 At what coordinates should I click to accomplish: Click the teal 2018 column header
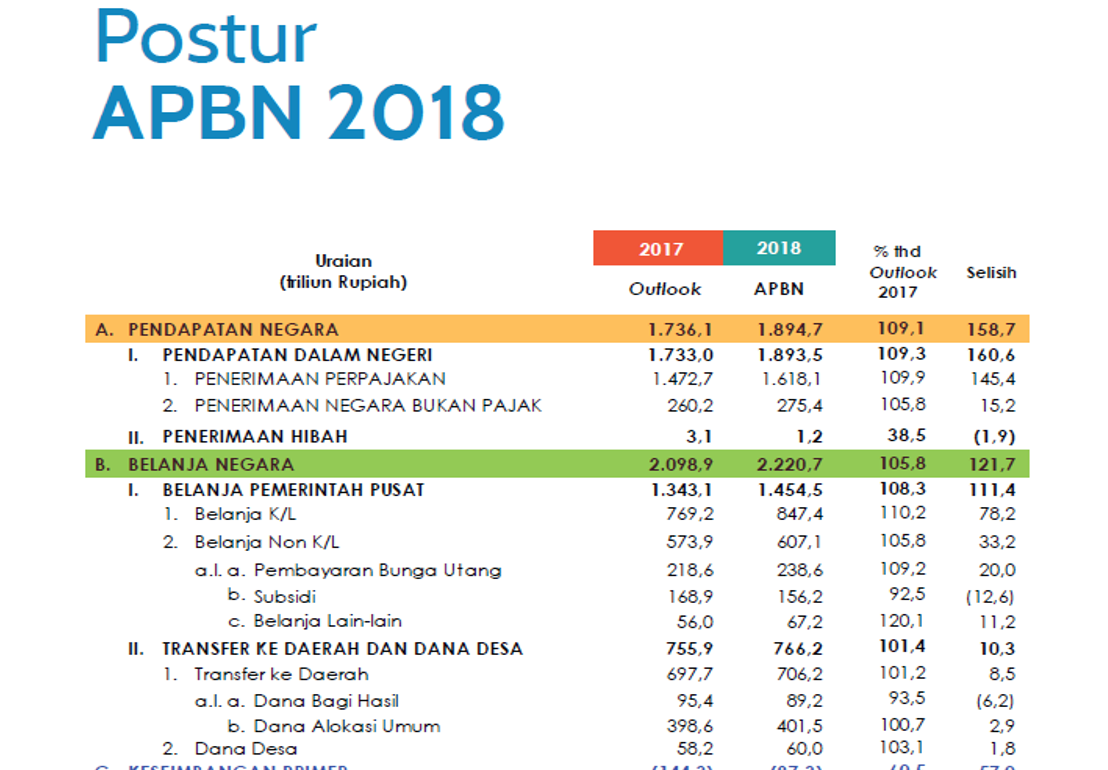(779, 248)
